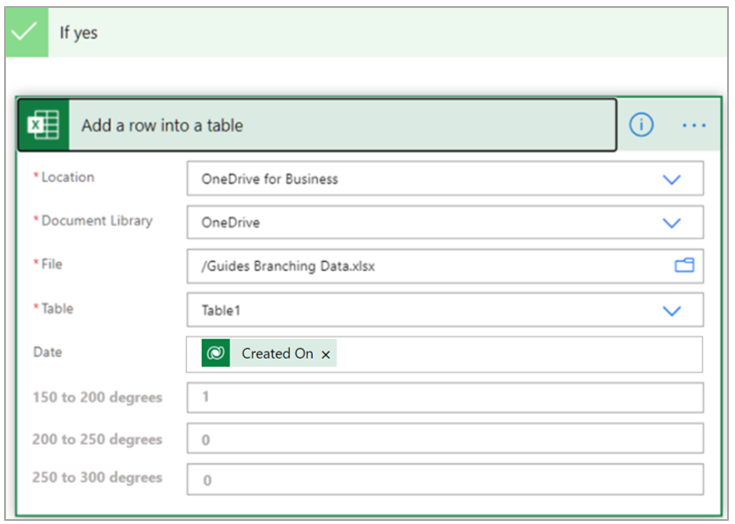
Task: Click the Add a row into a table title
Action: (x=162, y=125)
